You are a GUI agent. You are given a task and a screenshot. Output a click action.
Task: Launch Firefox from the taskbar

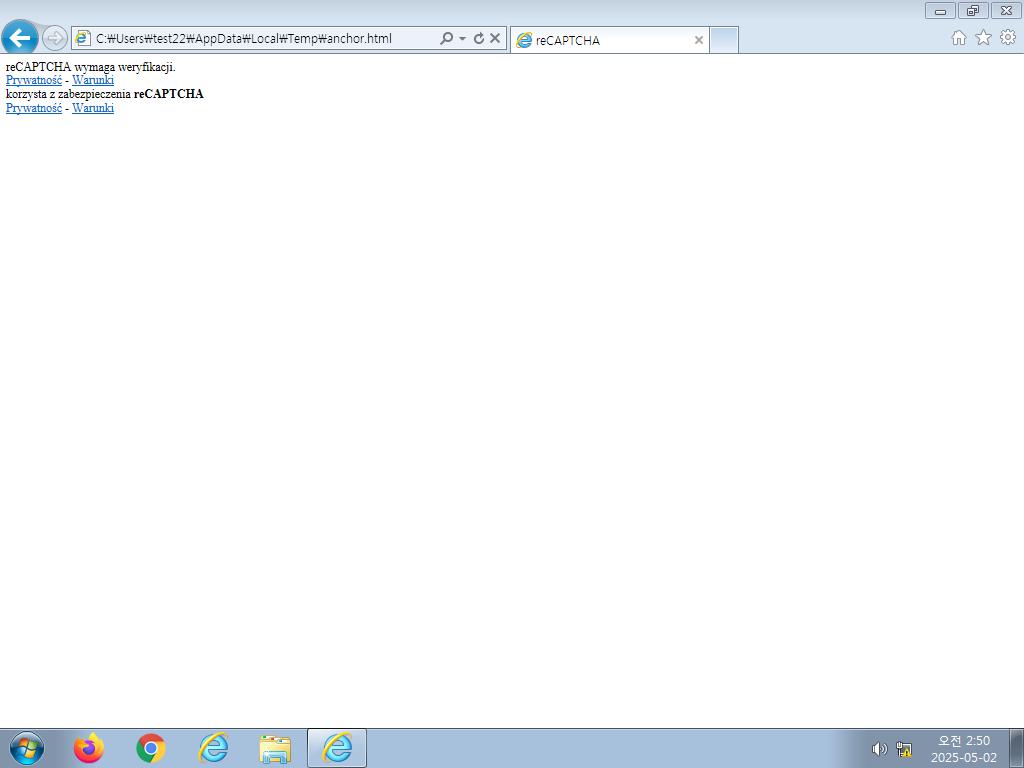coord(89,748)
